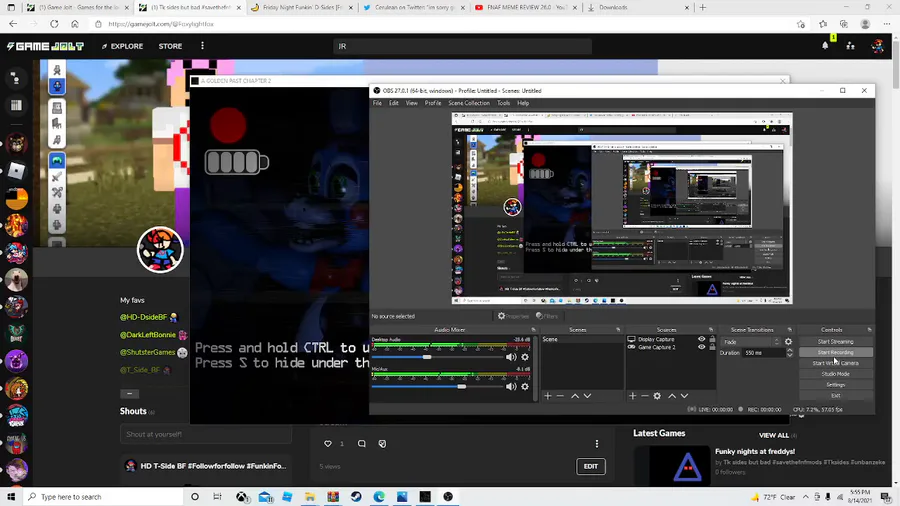Select Display Capture source row

click(x=671, y=339)
